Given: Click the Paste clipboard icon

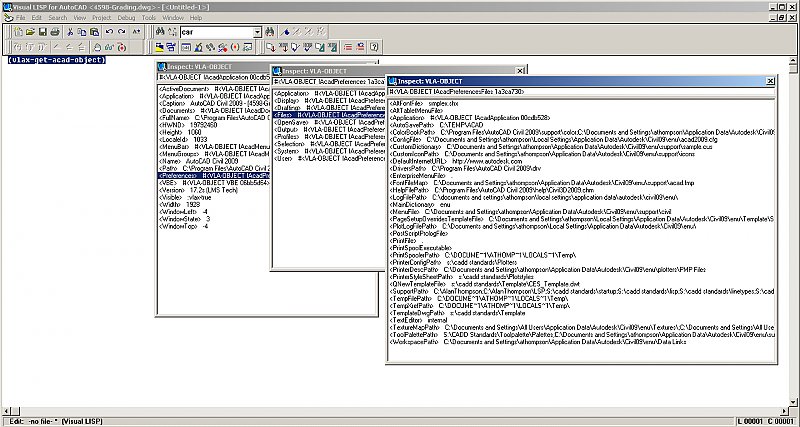Looking at the screenshot, I should pos(94,32).
